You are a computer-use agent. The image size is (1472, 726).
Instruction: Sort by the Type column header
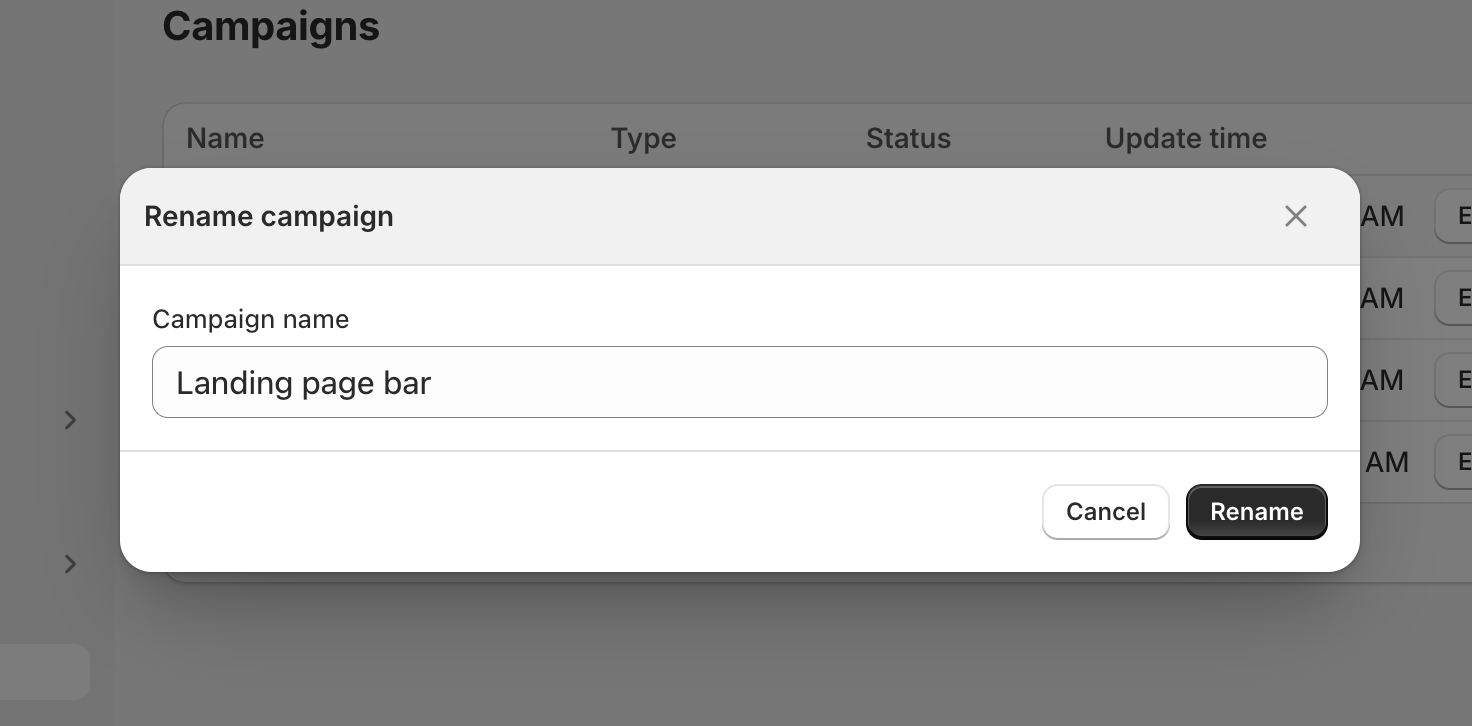[643, 138]
